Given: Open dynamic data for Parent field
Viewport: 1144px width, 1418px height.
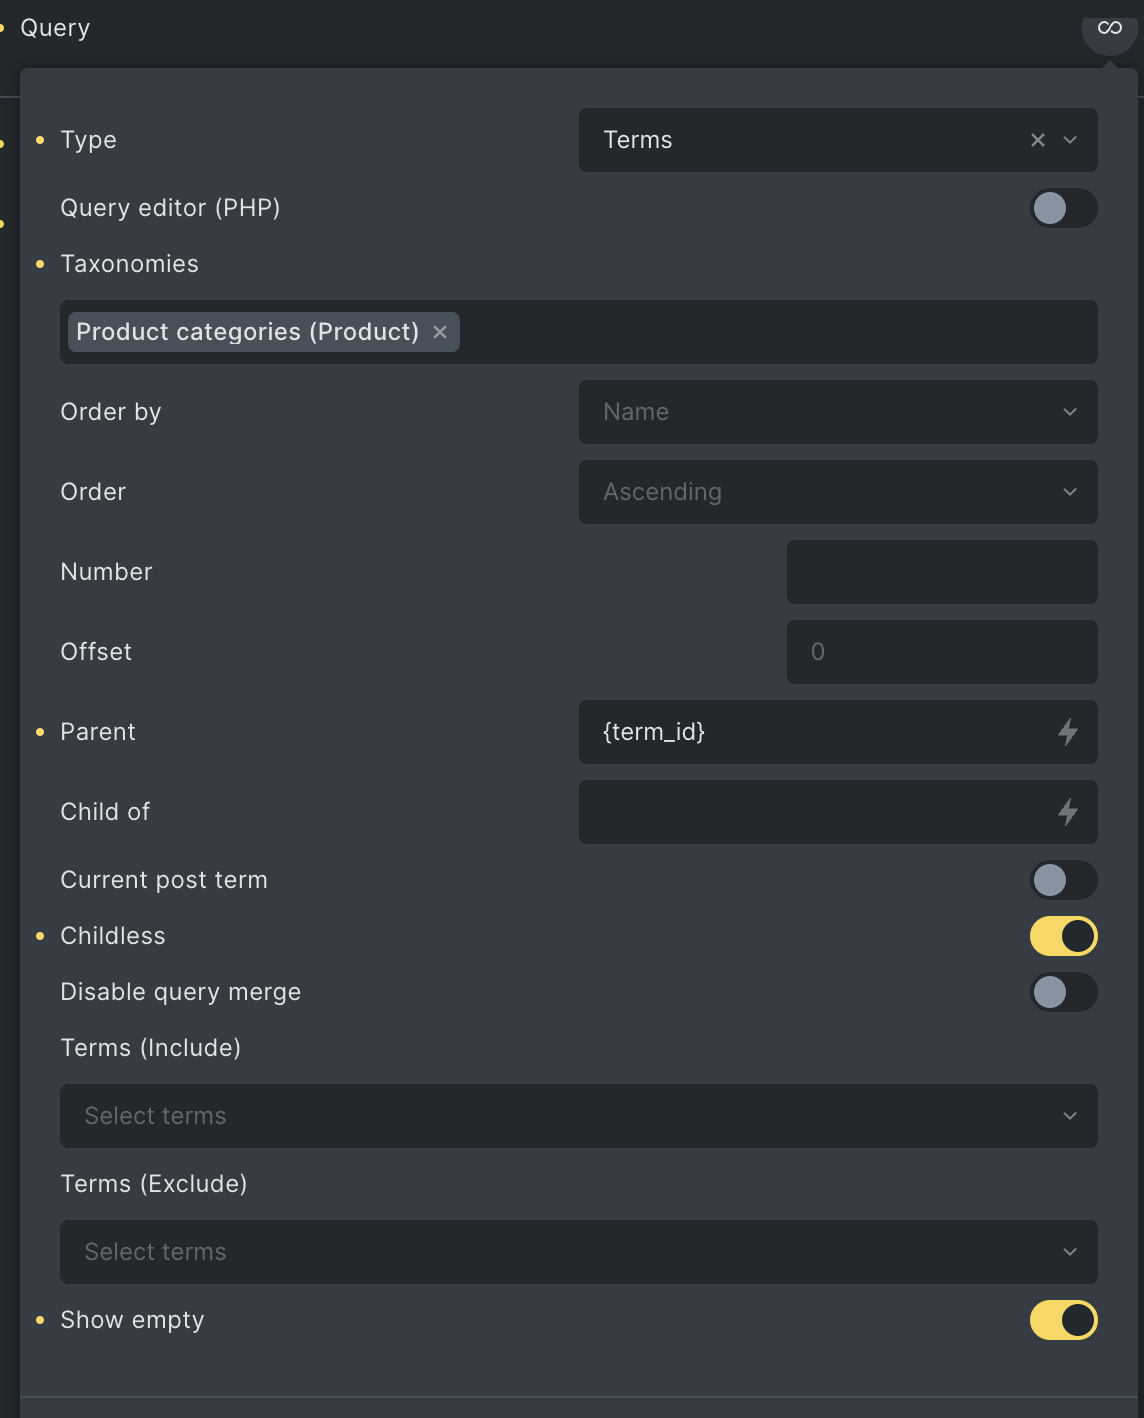Looking at the screenshot, I should pyautogui.click(x=1068, y=732).
